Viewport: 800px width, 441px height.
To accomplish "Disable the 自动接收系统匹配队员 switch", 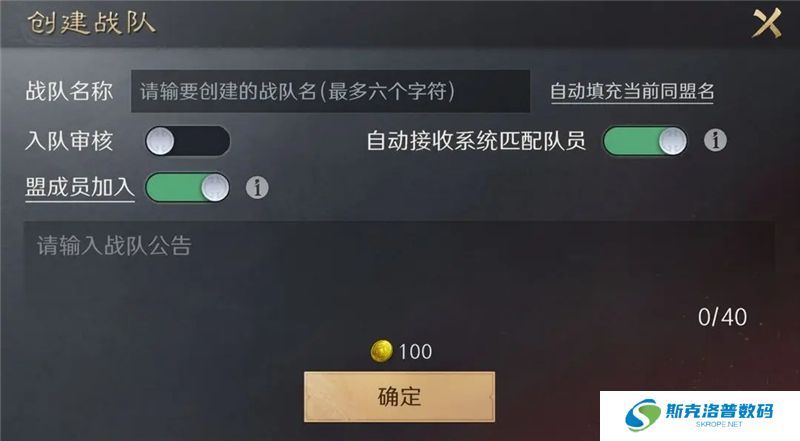I will tap(645, 141).
